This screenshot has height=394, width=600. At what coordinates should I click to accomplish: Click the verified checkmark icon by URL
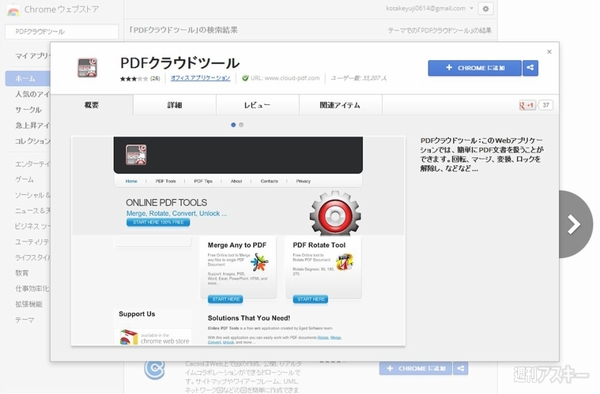(245, 78)
